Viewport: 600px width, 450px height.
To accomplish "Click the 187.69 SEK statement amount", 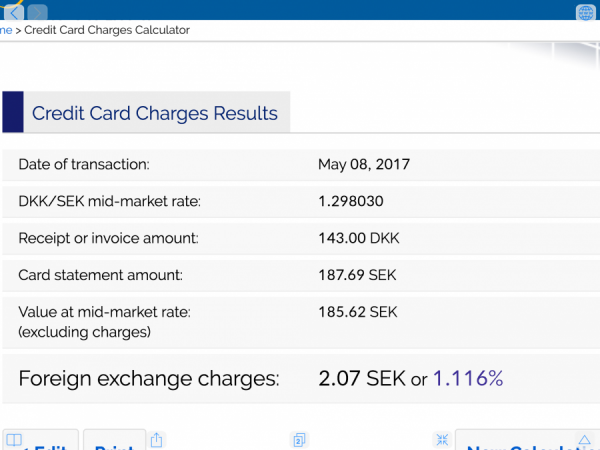I will pyautogui.click(x=357, y=274).
